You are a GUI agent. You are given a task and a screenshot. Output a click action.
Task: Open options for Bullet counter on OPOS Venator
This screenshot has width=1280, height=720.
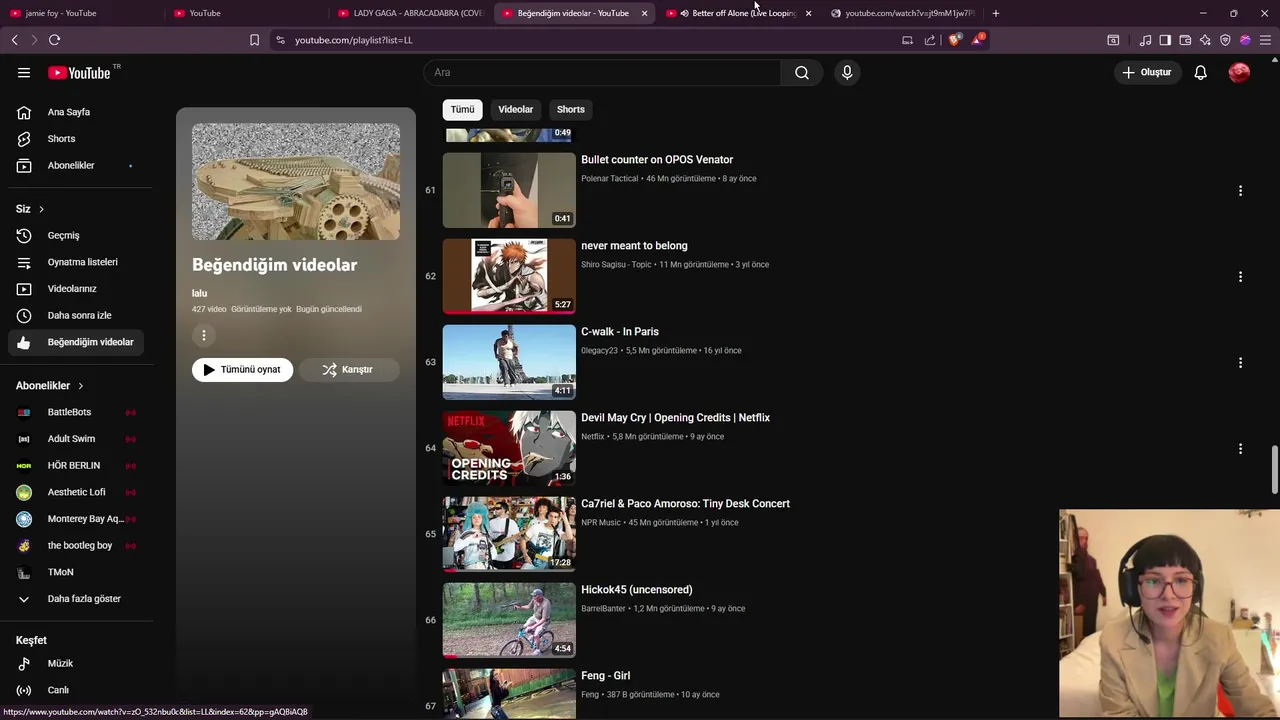(1240, 190)
